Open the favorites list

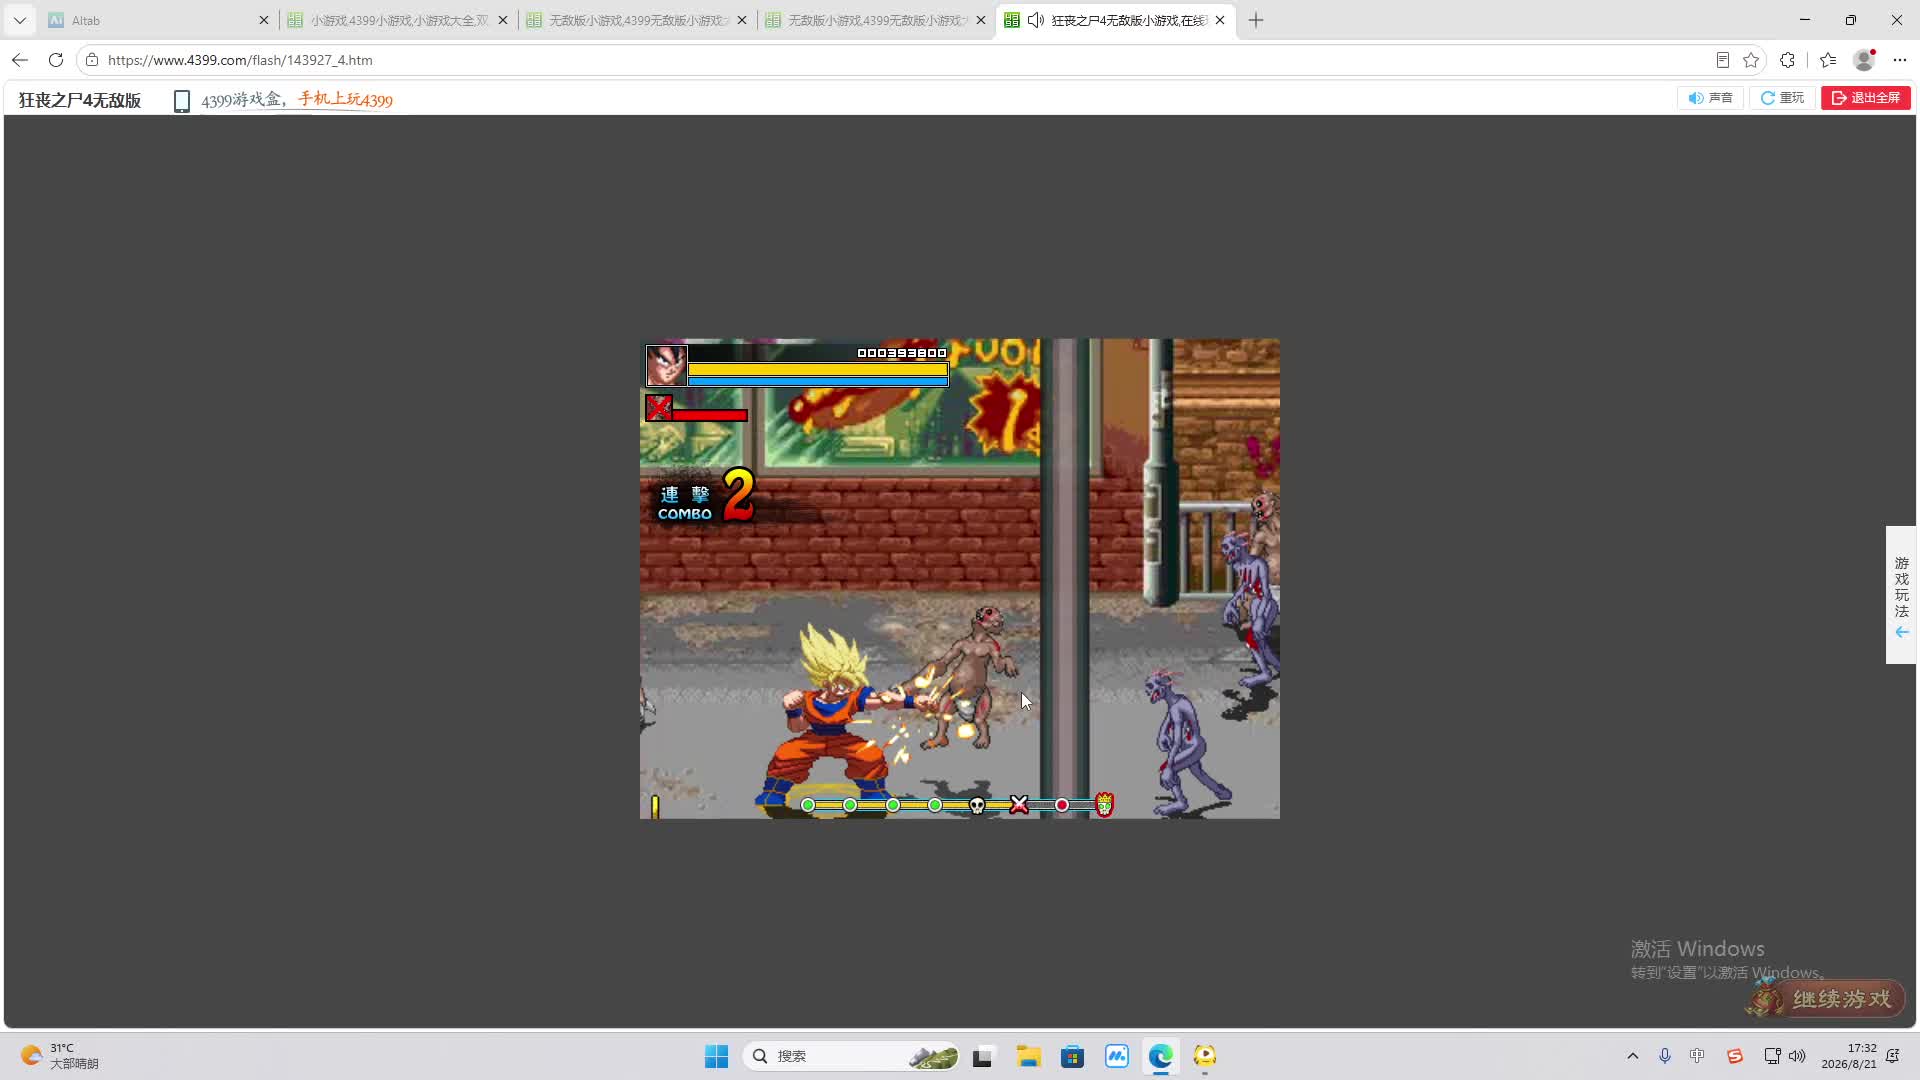pyautogui.click(x=1828, y=60)
